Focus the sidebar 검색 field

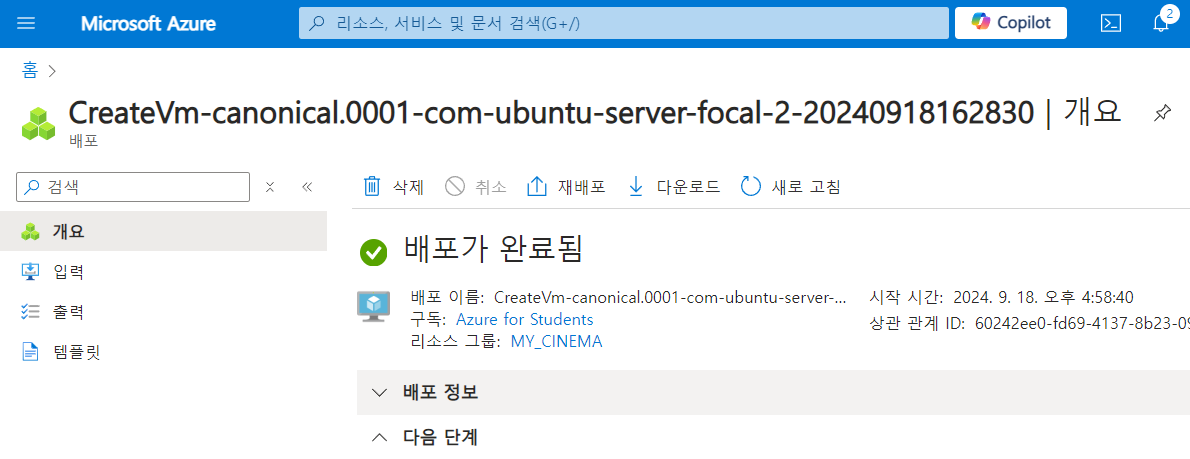133,187
